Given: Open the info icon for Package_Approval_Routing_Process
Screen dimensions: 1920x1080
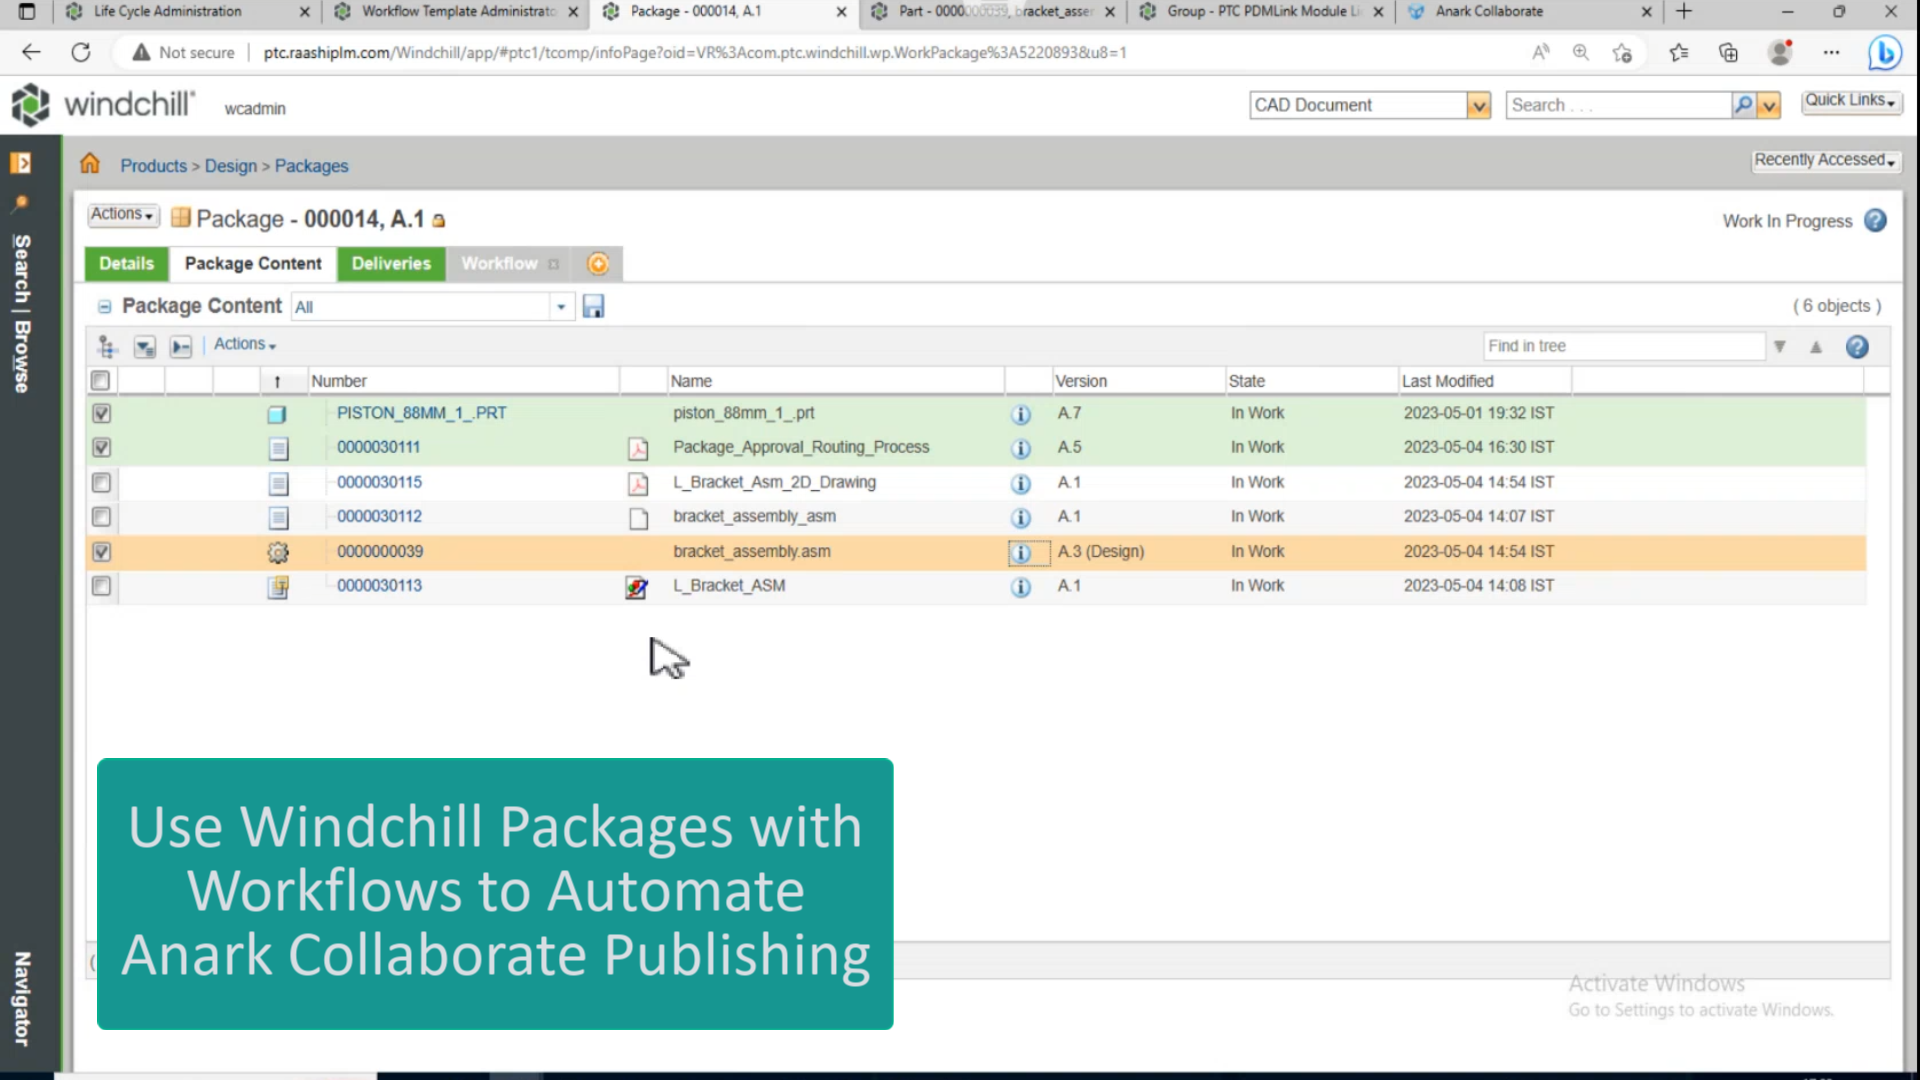Looking at the screenshot, I should (x=1020, y=448).
